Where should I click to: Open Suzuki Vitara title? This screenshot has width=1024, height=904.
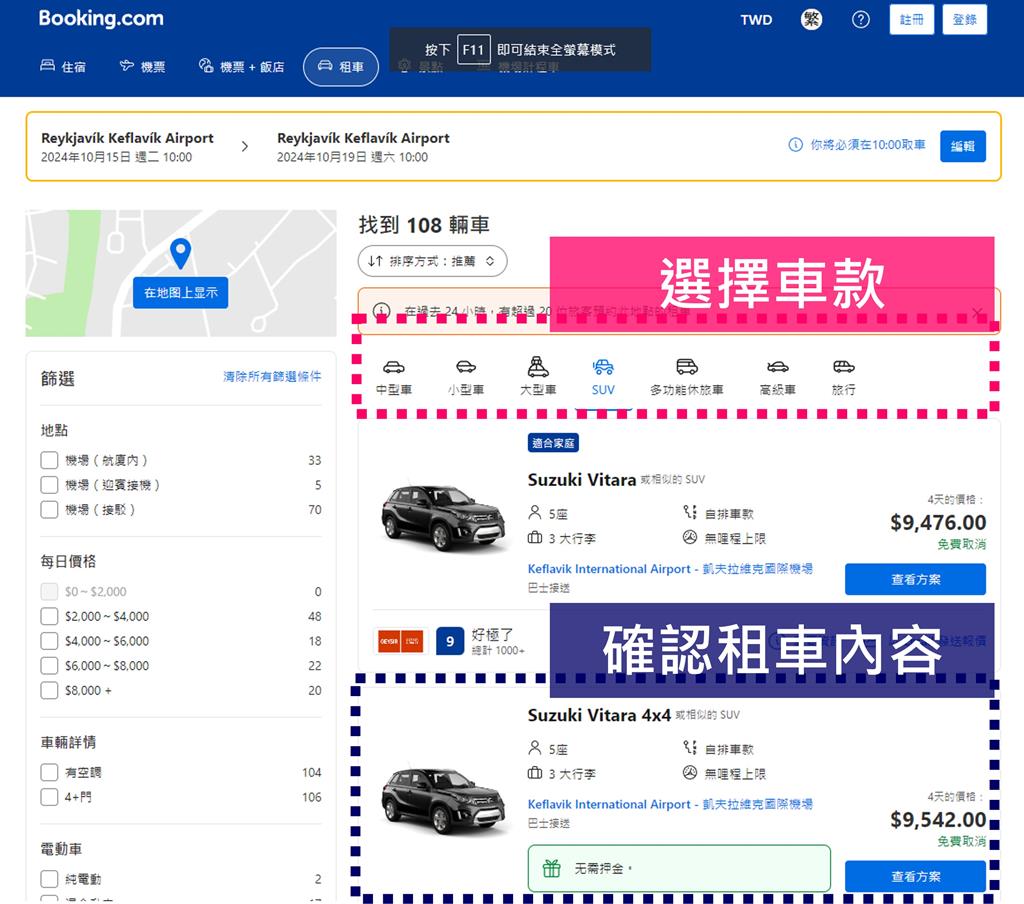pyautogui.click(x=581, y=480)
